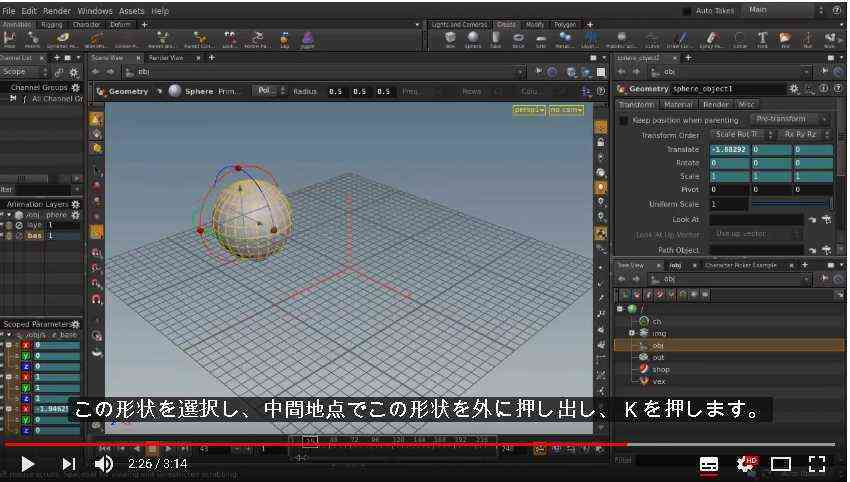
Task: Select the obj row in tree view
Action: (x=729, y=345)
